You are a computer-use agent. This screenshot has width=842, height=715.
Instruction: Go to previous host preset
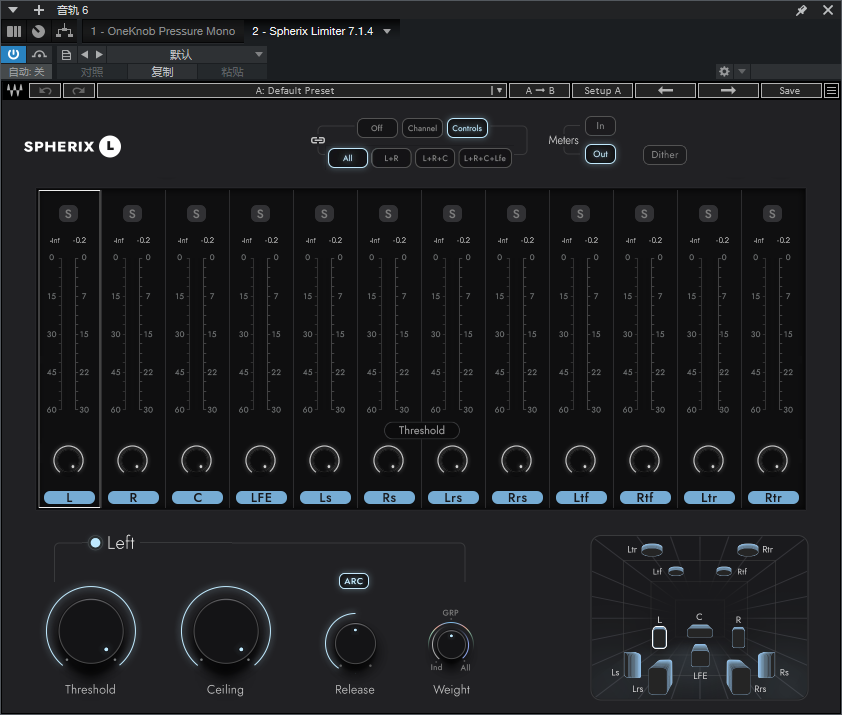click(84, 54)
